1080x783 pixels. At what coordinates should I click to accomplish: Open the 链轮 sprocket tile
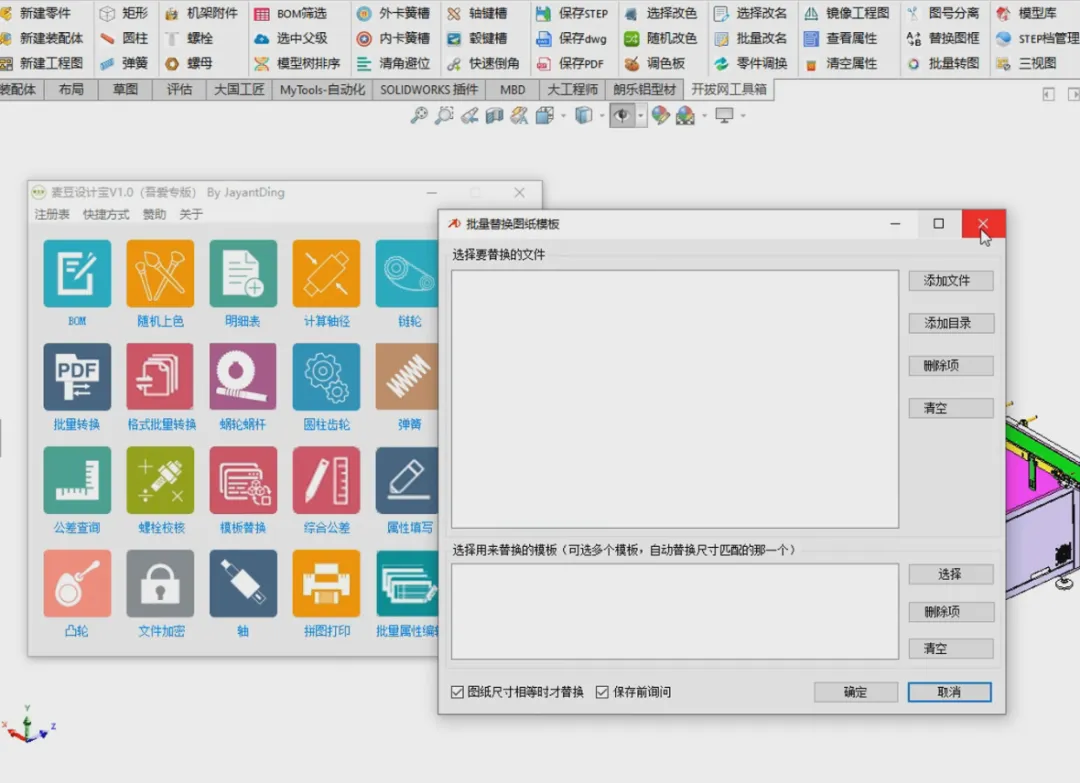(407, 273)
